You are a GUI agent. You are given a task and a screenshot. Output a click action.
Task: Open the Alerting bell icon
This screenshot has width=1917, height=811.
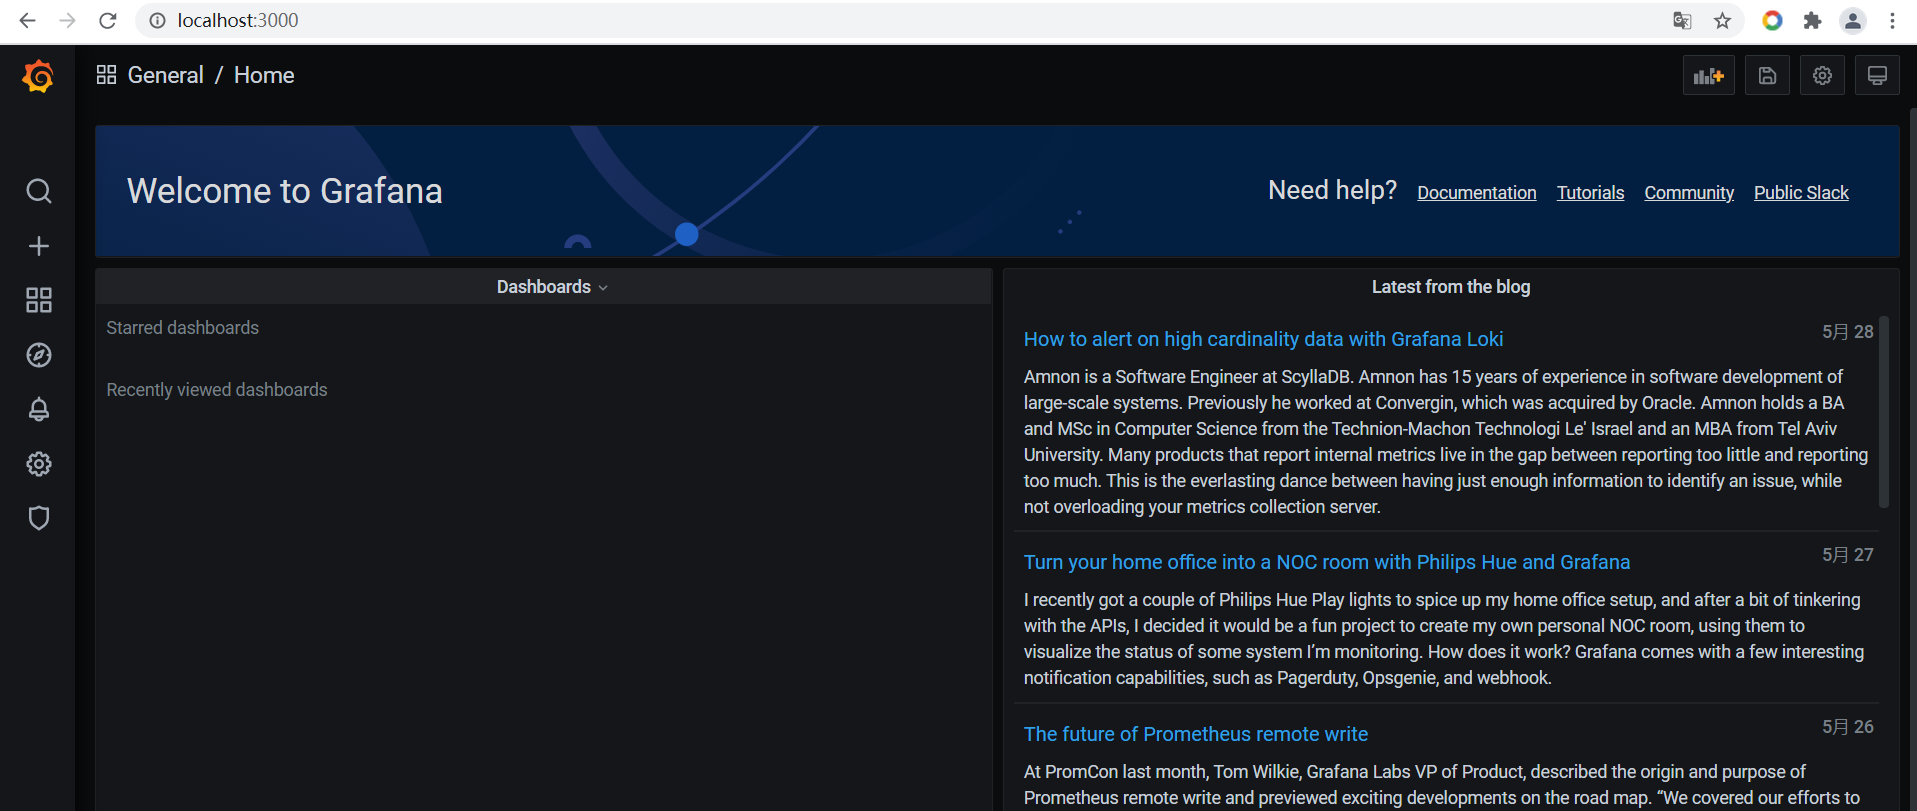(39, 409)
